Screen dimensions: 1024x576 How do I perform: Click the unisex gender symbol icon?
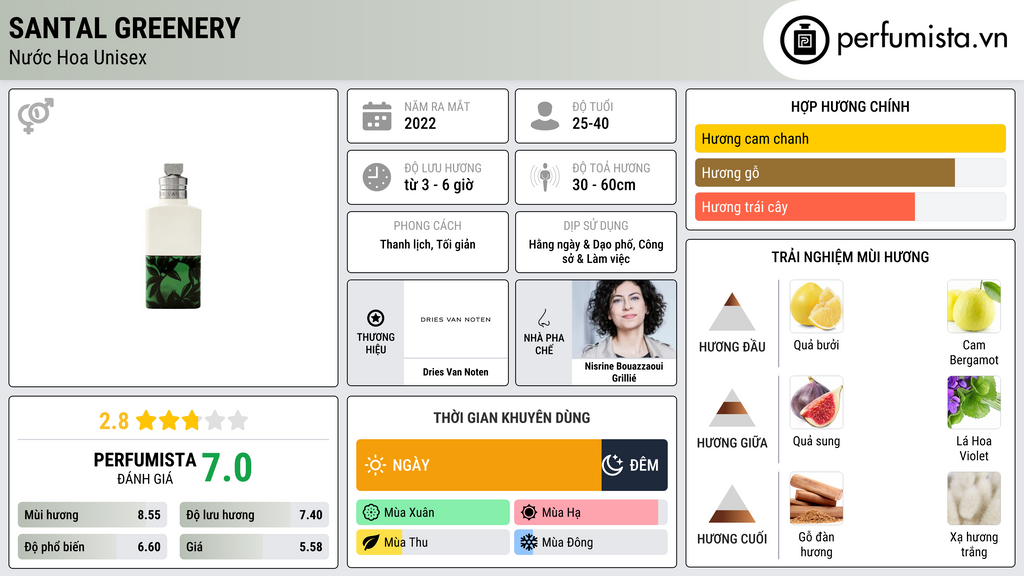pyautogui.click(x=36, y=116)
